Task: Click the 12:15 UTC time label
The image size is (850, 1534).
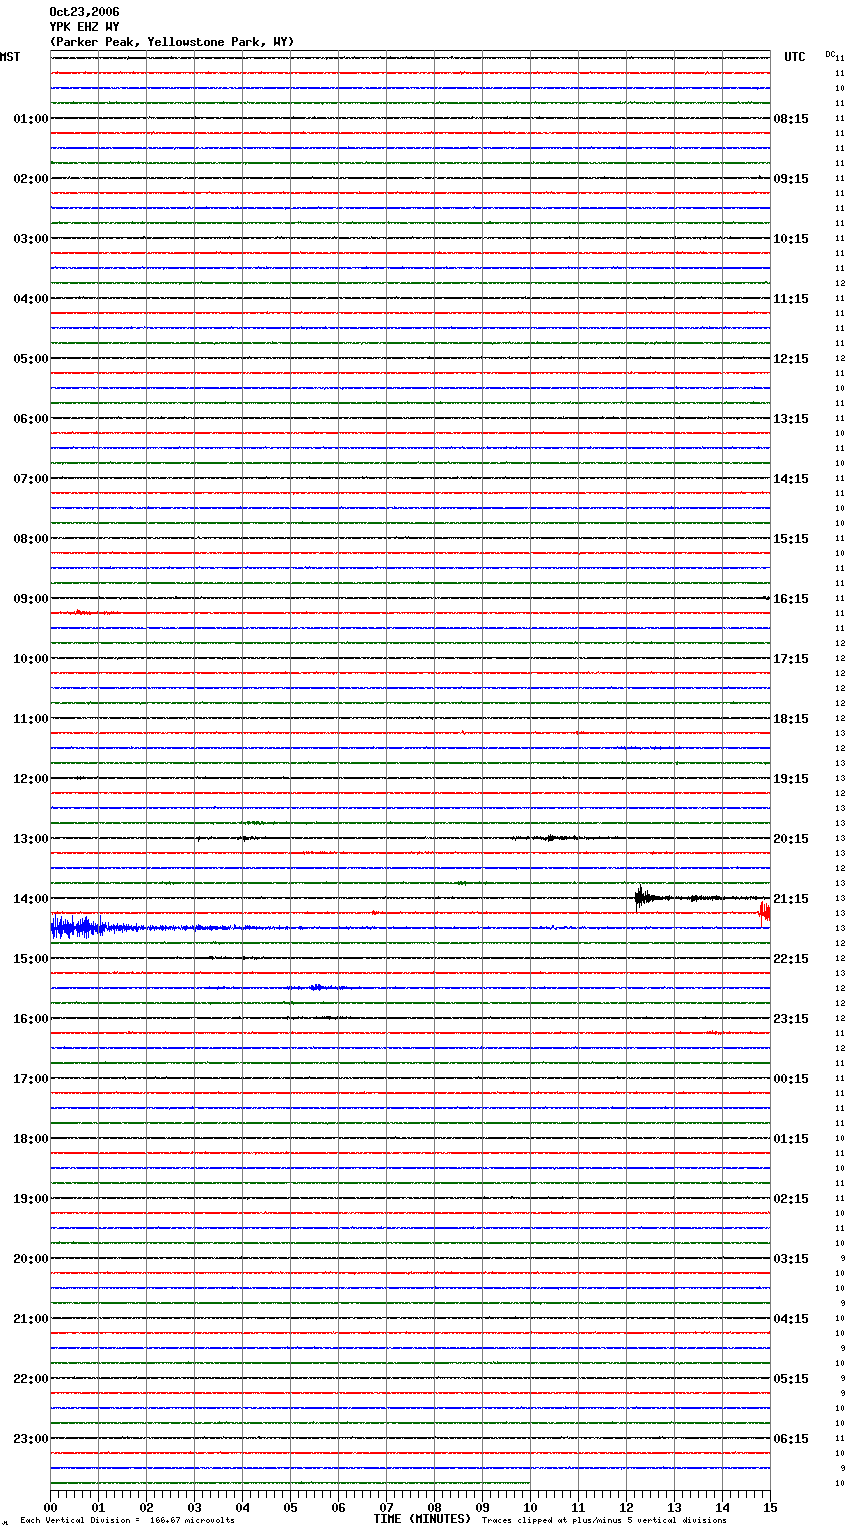Action: click(x=791, y=359)
